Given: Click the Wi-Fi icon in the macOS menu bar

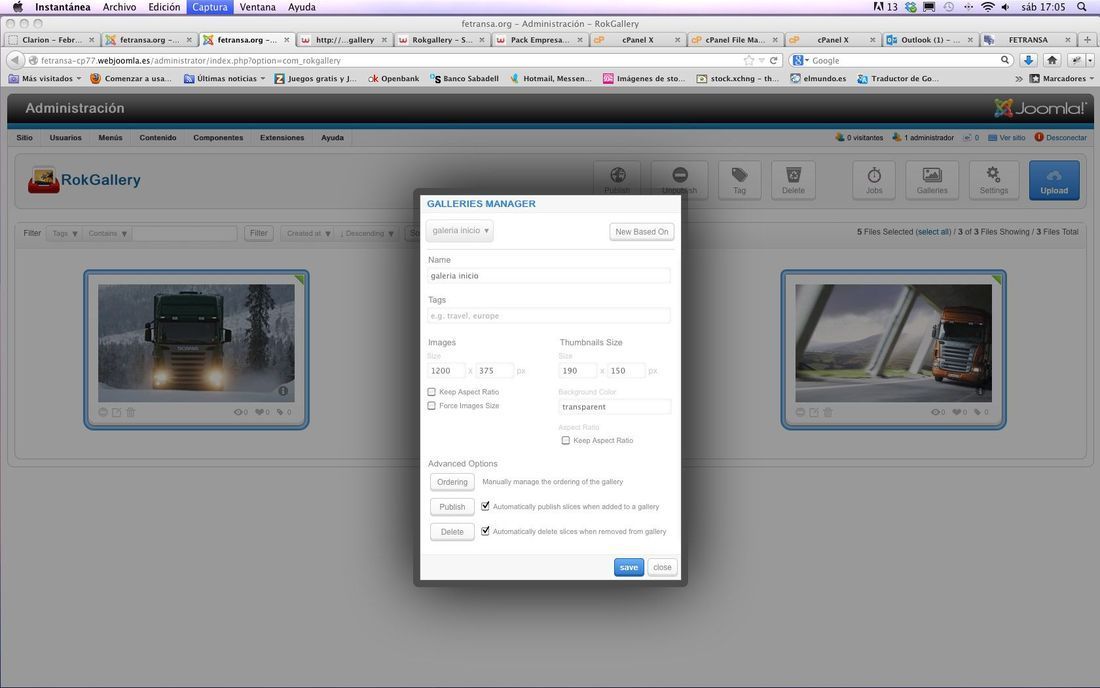Looking at the screenshot, I should pos(988,7).
